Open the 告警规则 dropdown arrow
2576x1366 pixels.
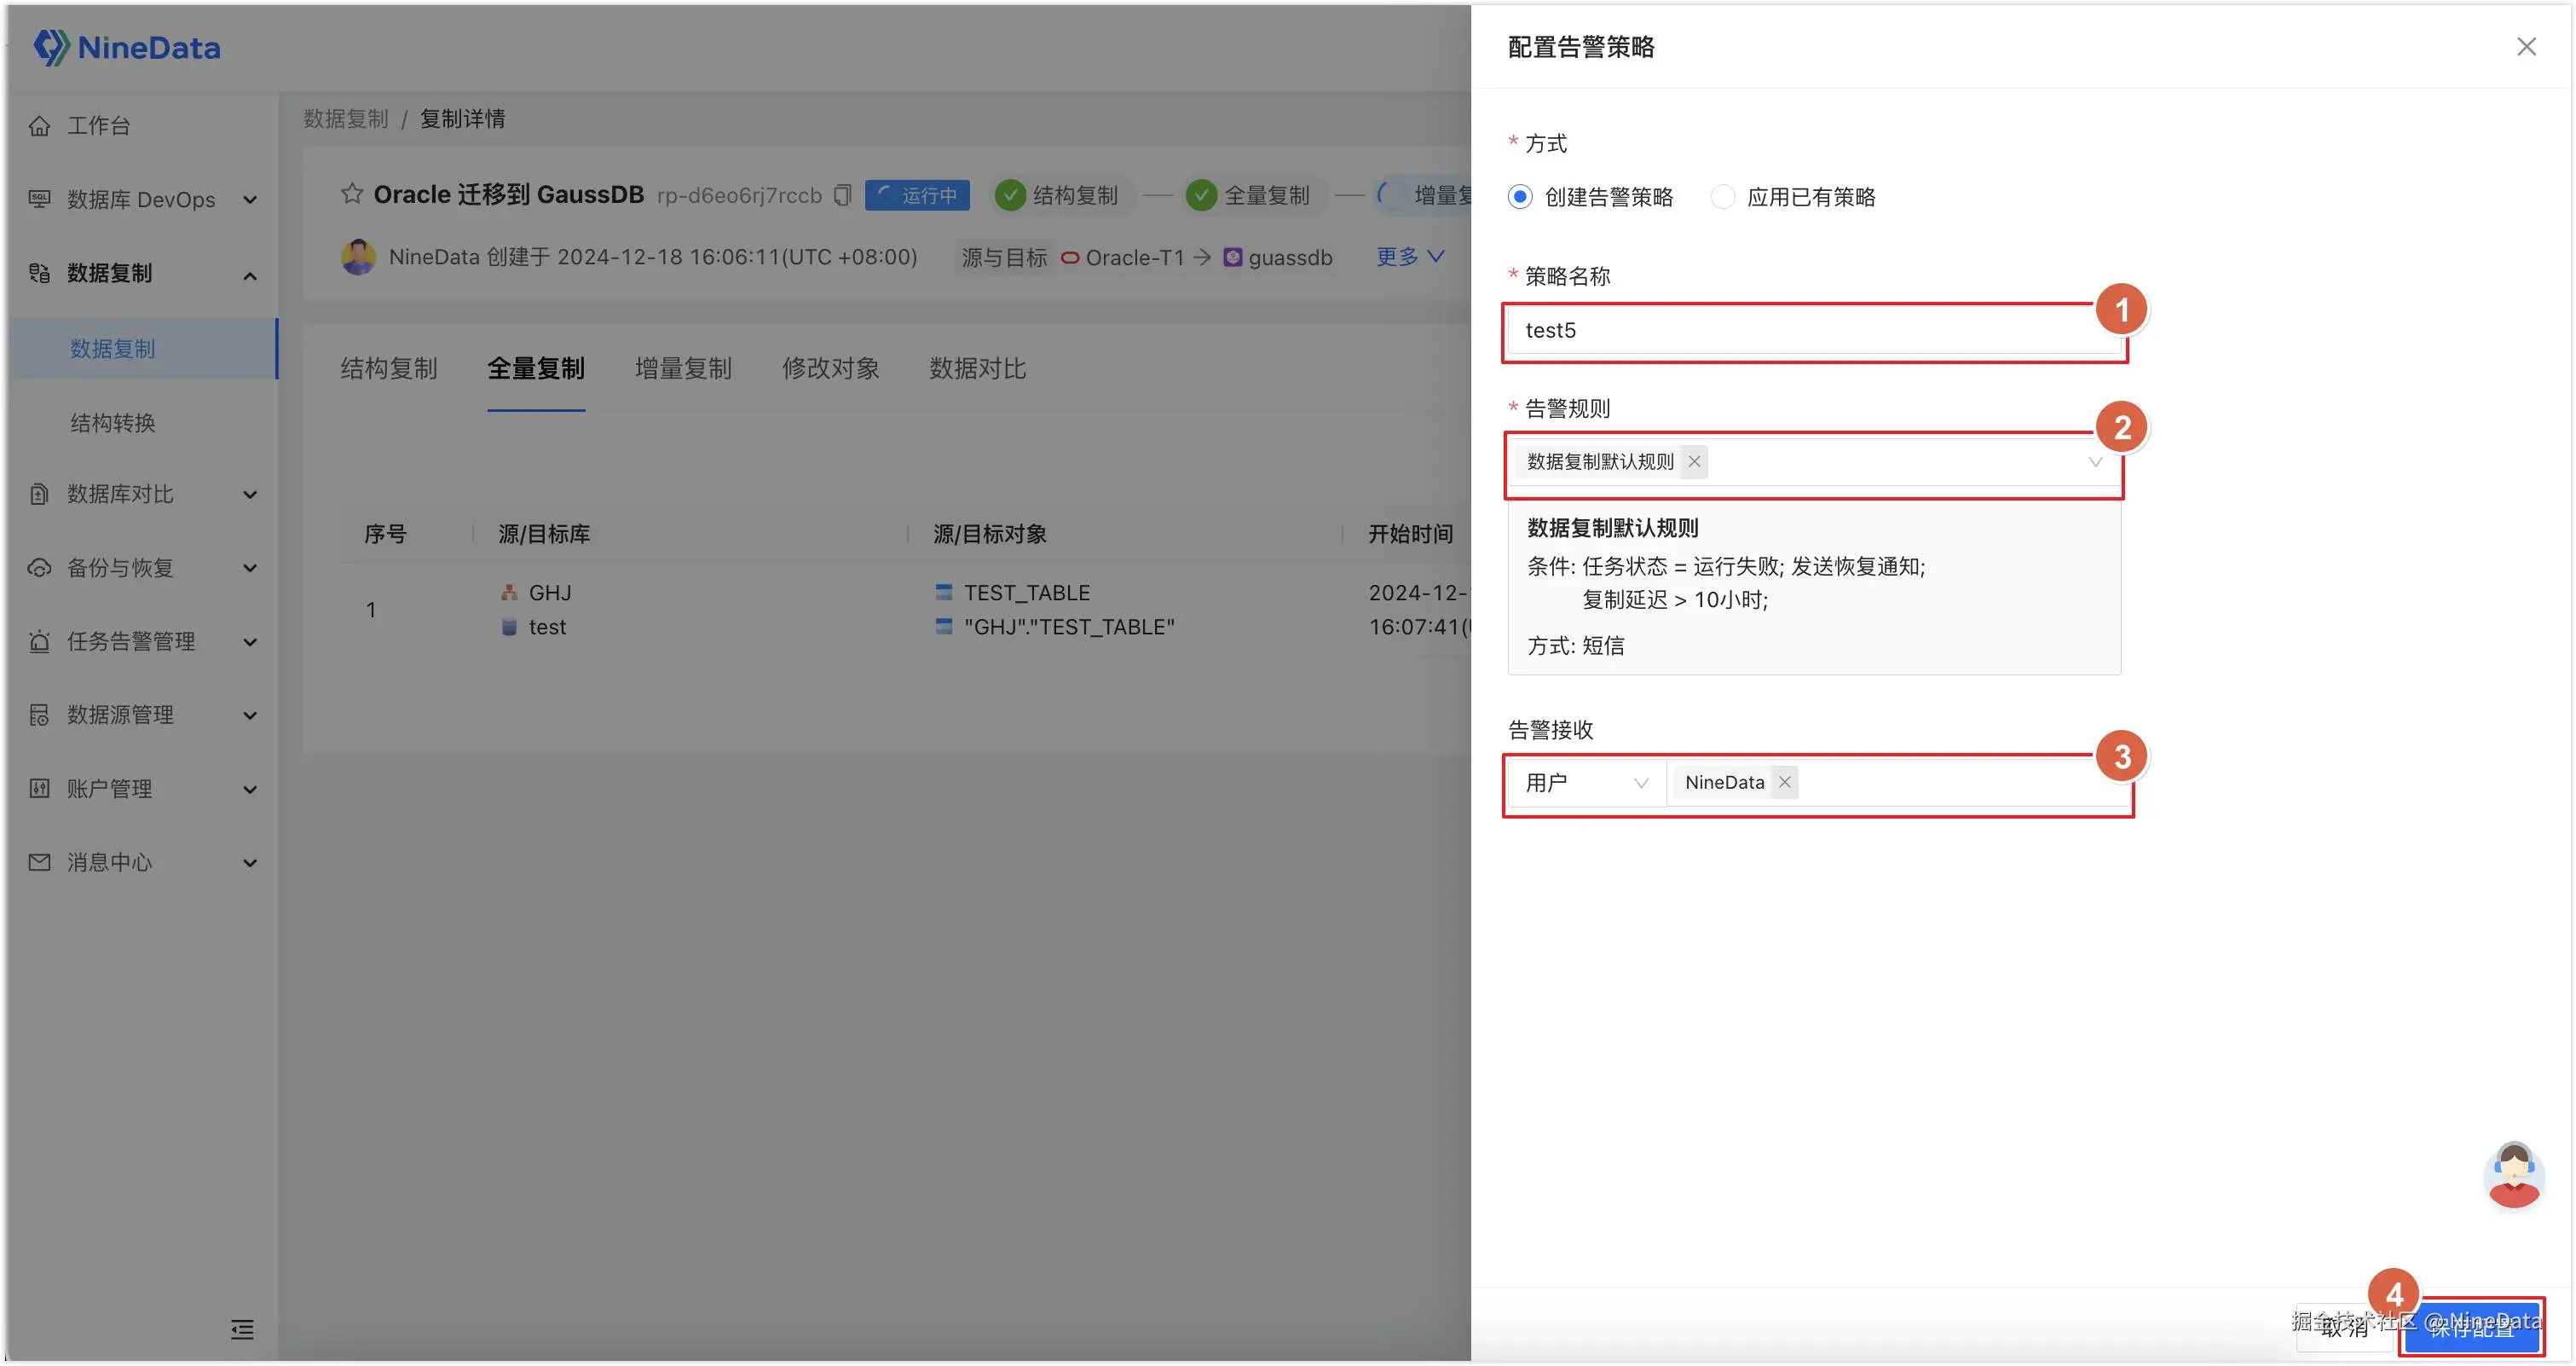click(x=2094, y=462)
